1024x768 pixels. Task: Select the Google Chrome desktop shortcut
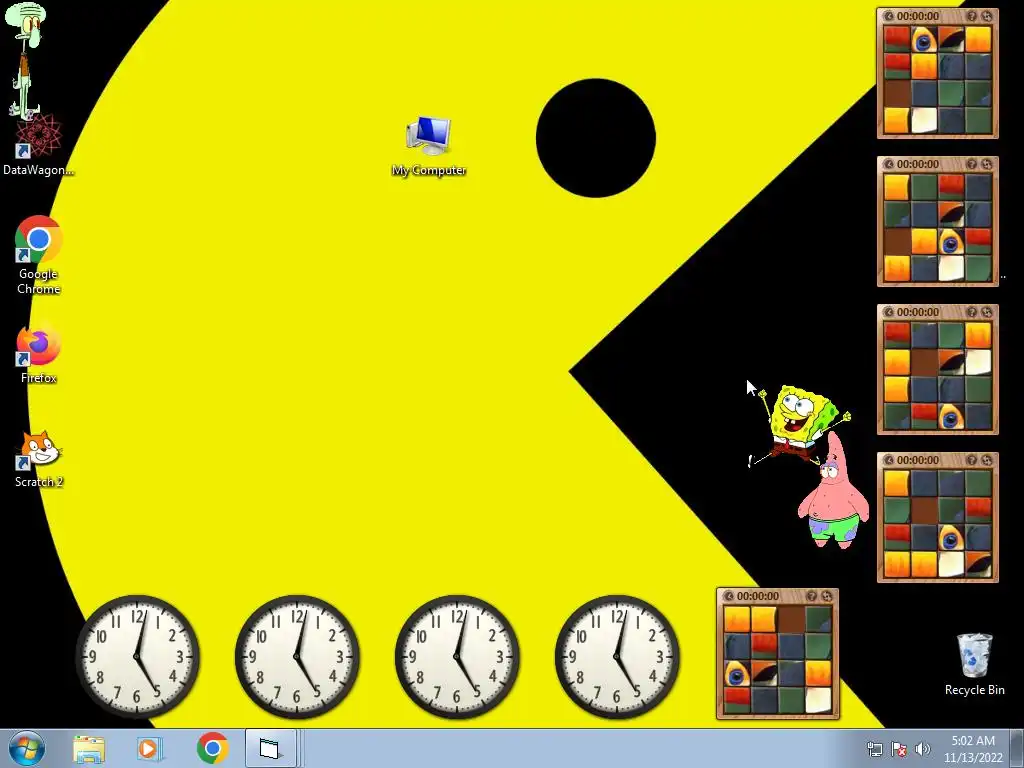pos(39,255)
